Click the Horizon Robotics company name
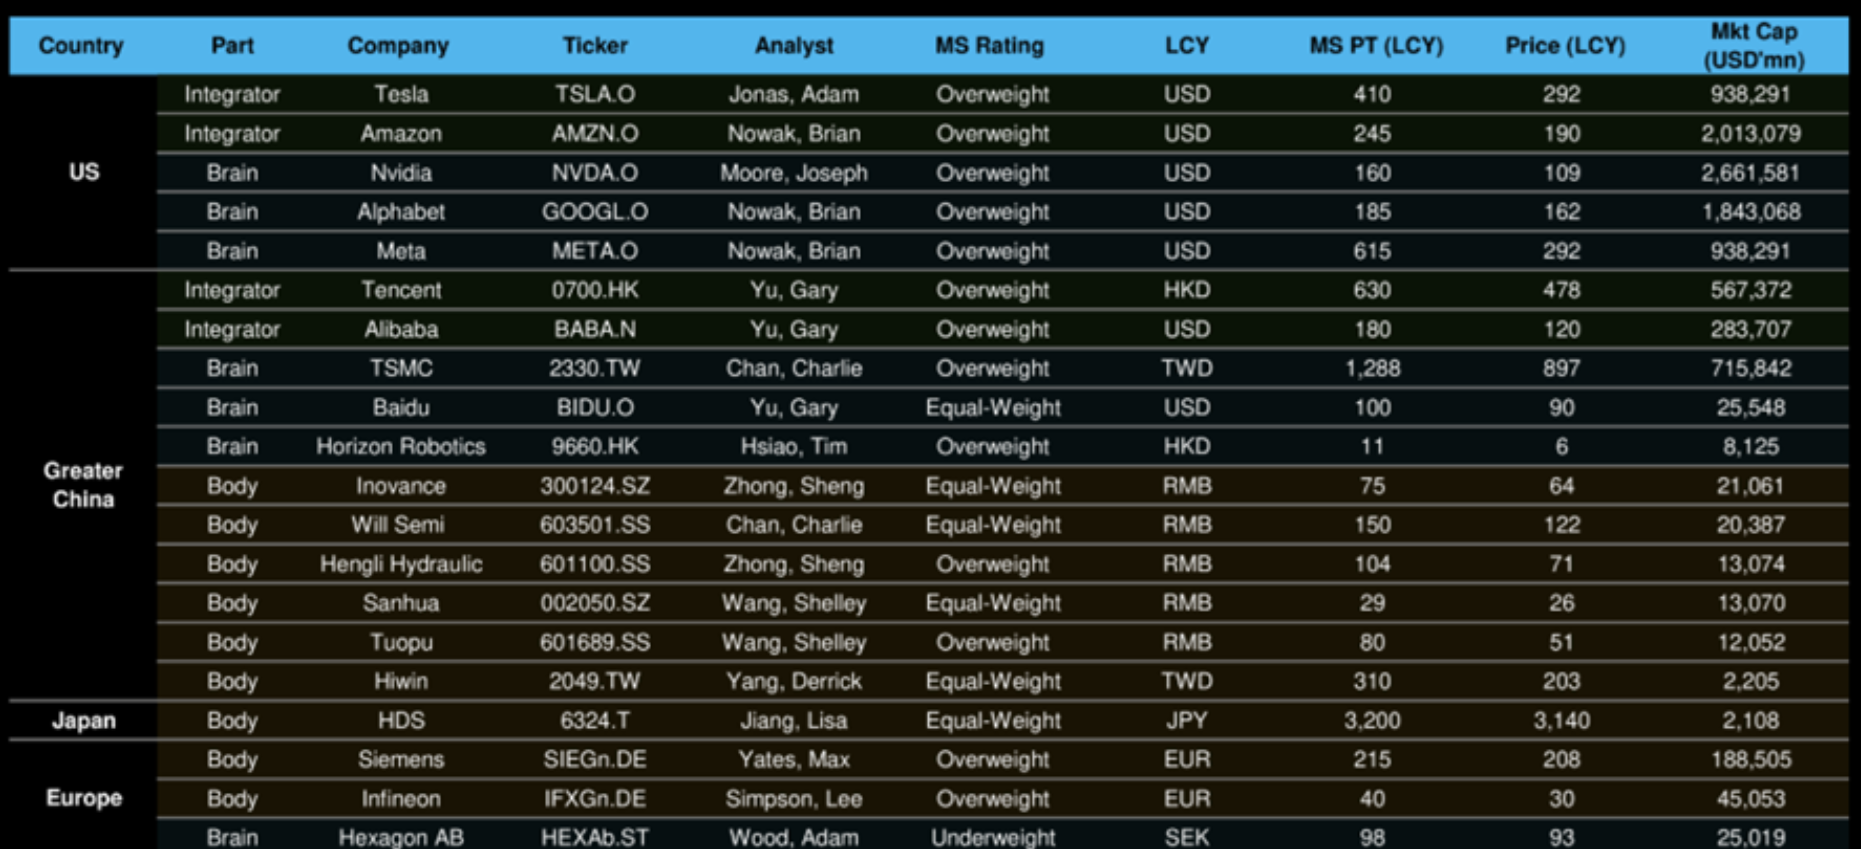 pos(401,447)
